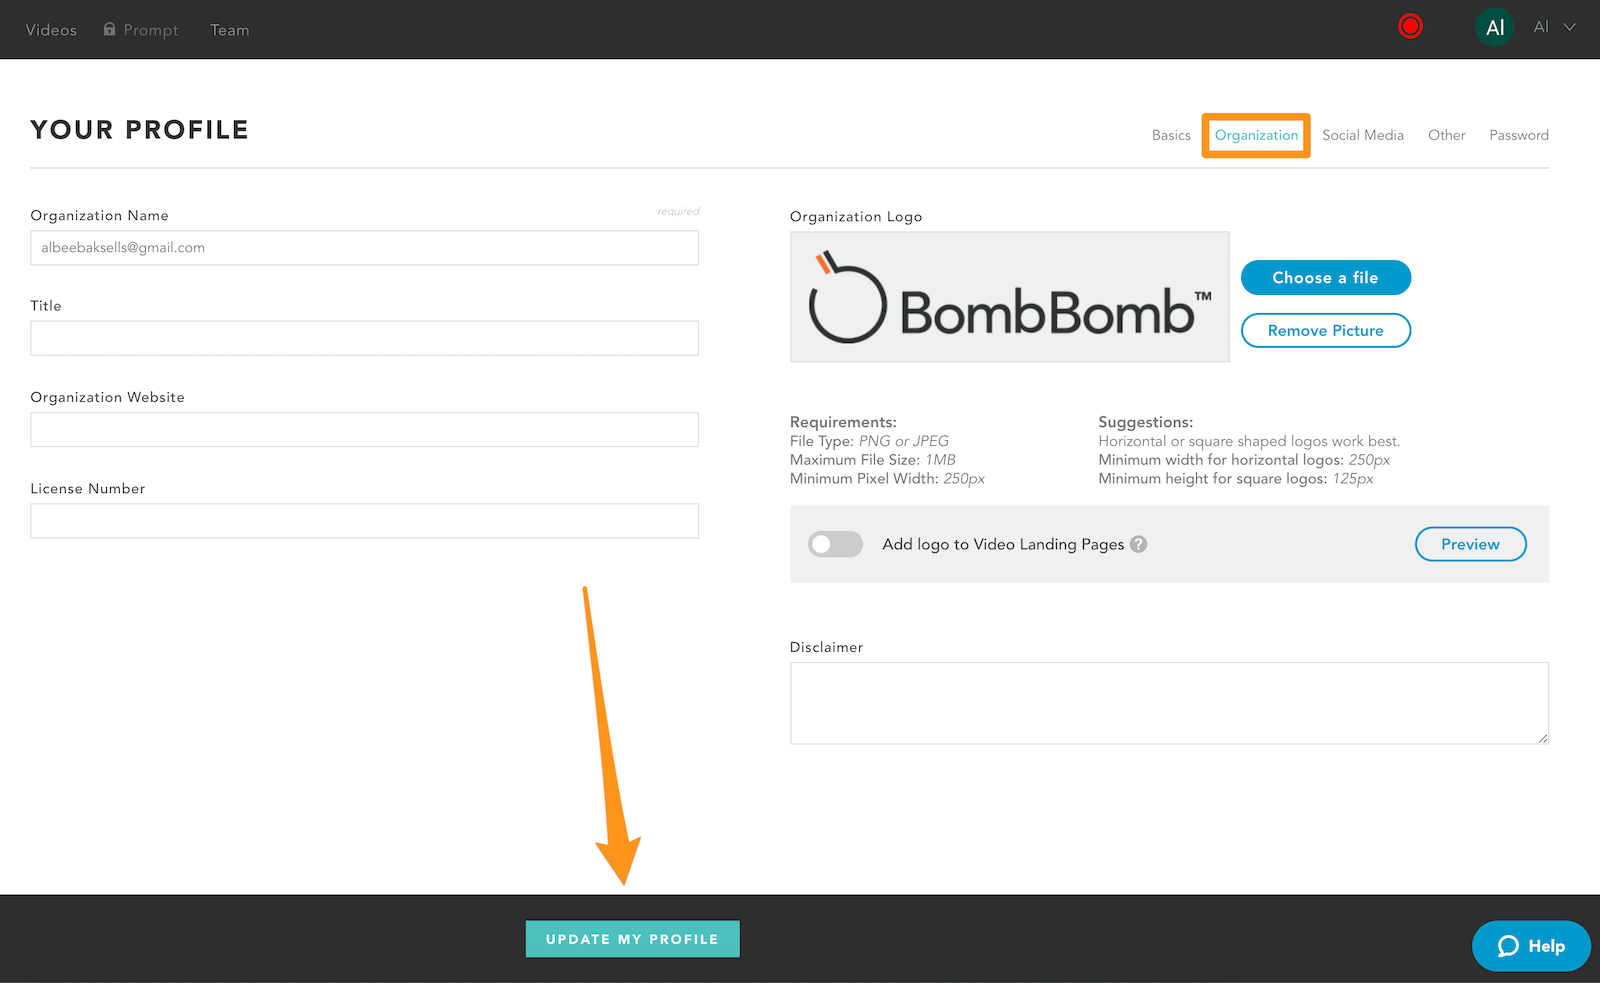Click into the Title input field
1600x983 pixels.
[x=364, y=338]
